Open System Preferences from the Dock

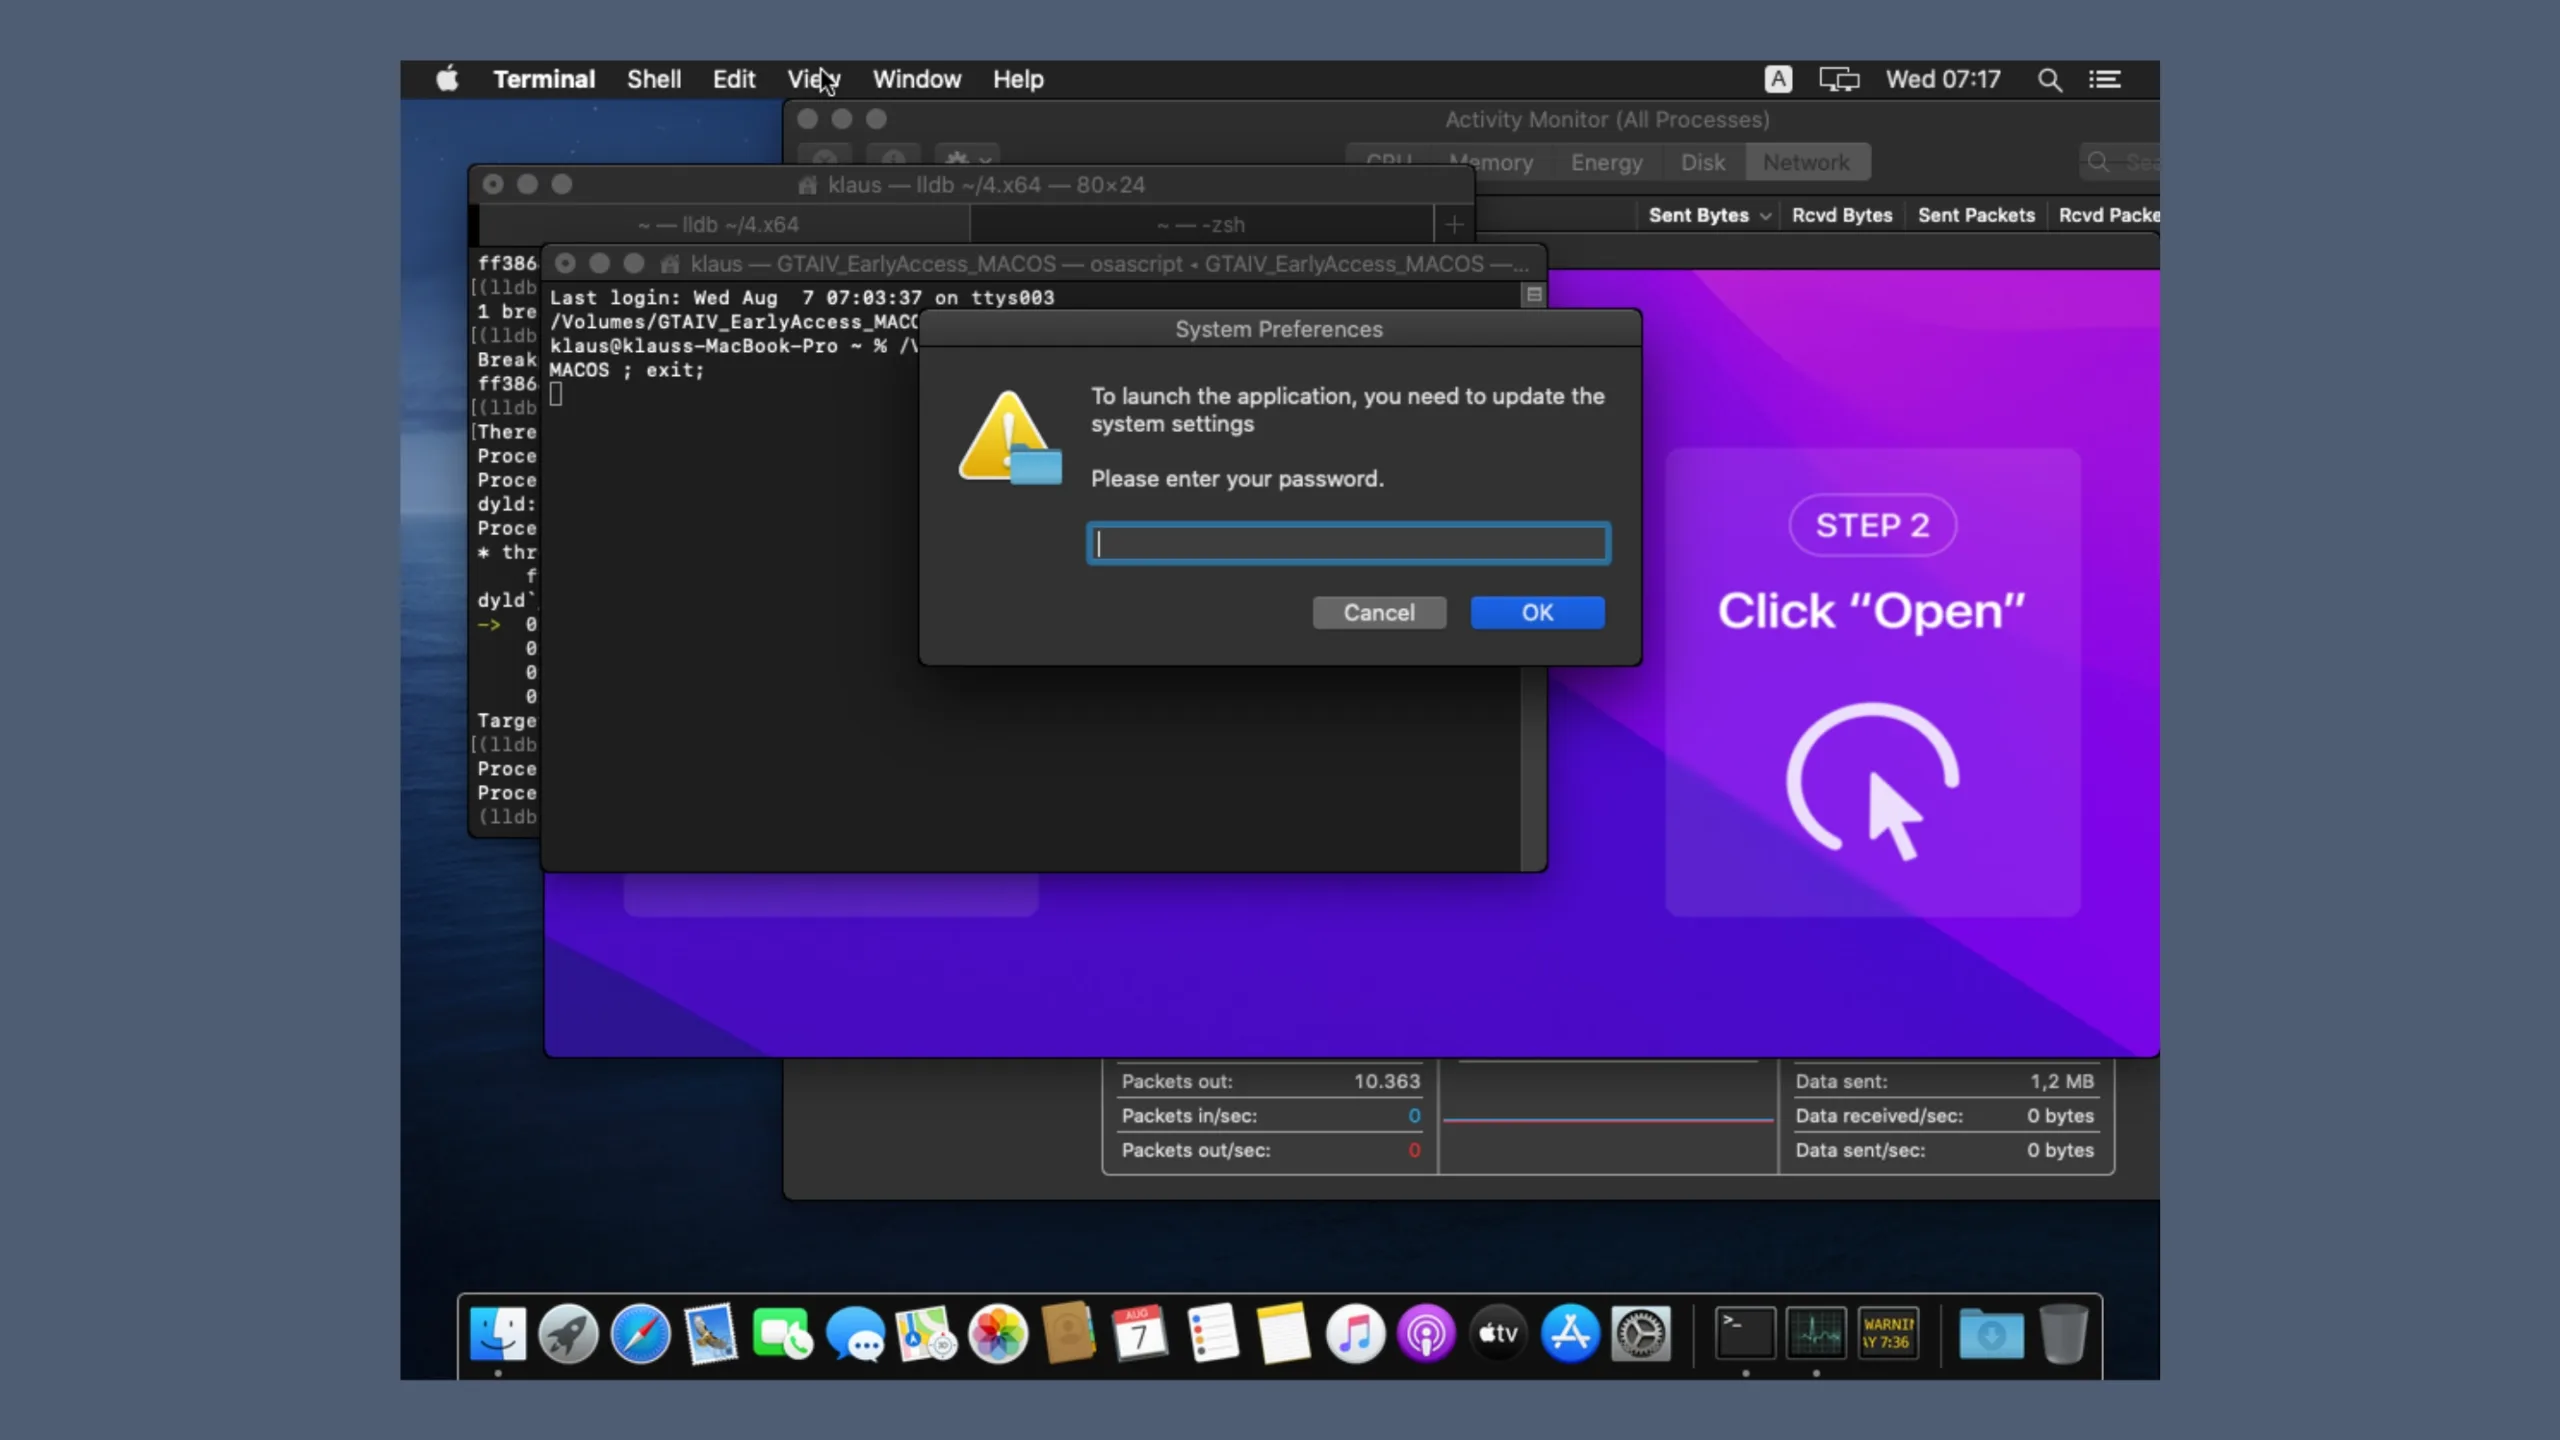1641,1334
